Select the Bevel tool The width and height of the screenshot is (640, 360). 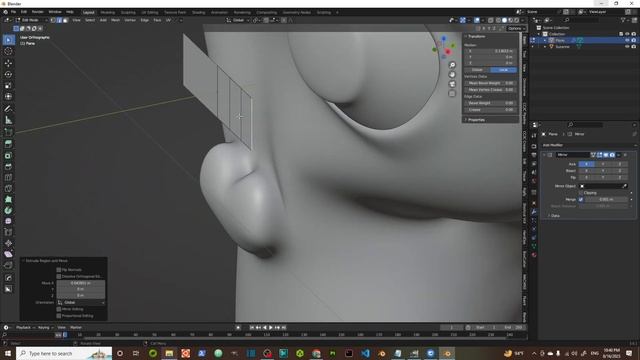coord(8,166)
